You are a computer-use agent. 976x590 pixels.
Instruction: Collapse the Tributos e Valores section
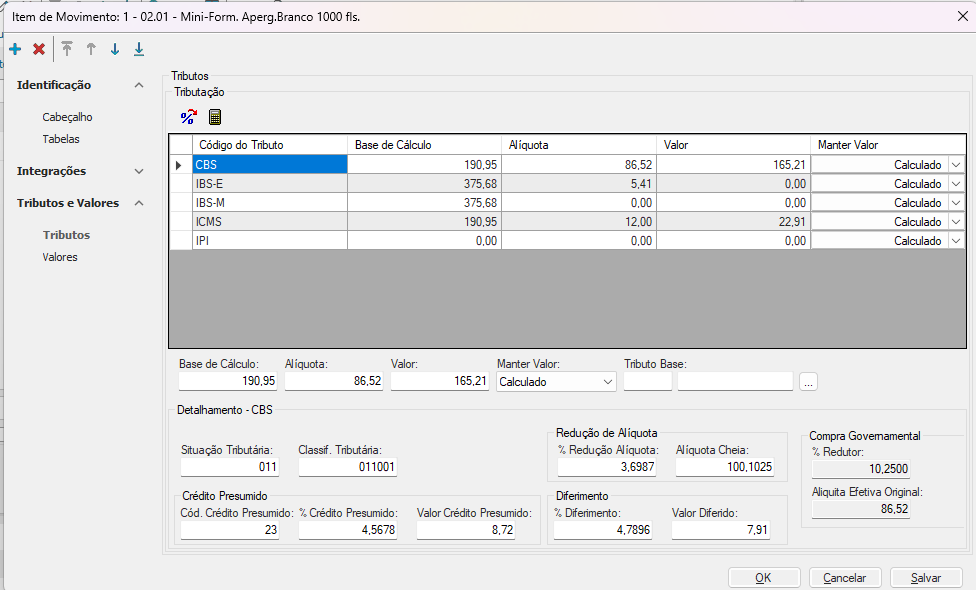pos(139,203)
